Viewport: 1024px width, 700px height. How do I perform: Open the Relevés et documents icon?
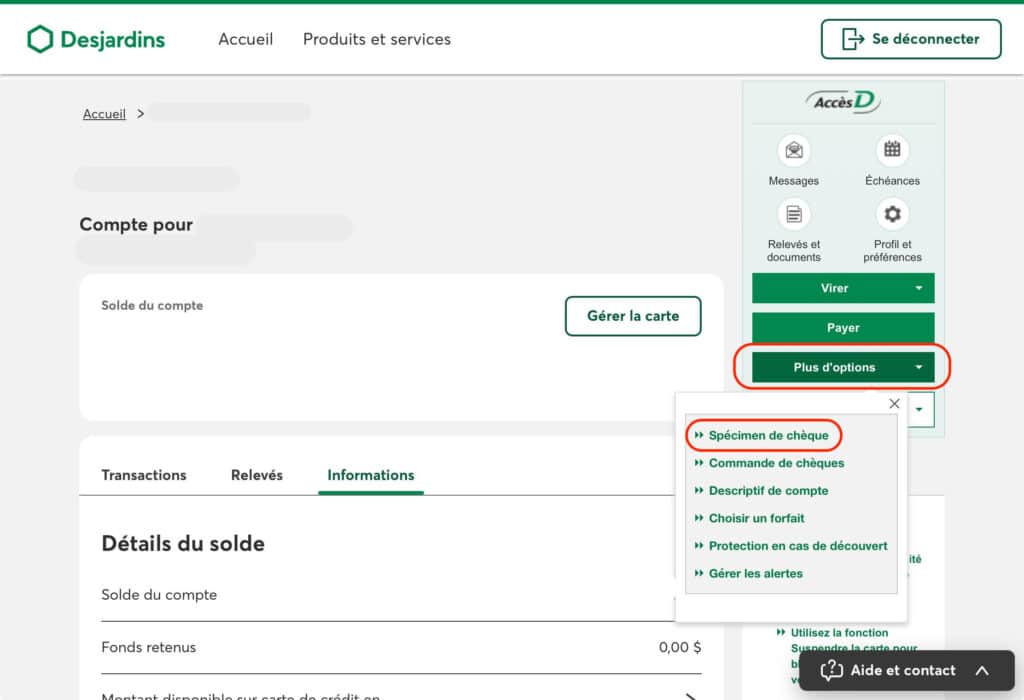794,214
